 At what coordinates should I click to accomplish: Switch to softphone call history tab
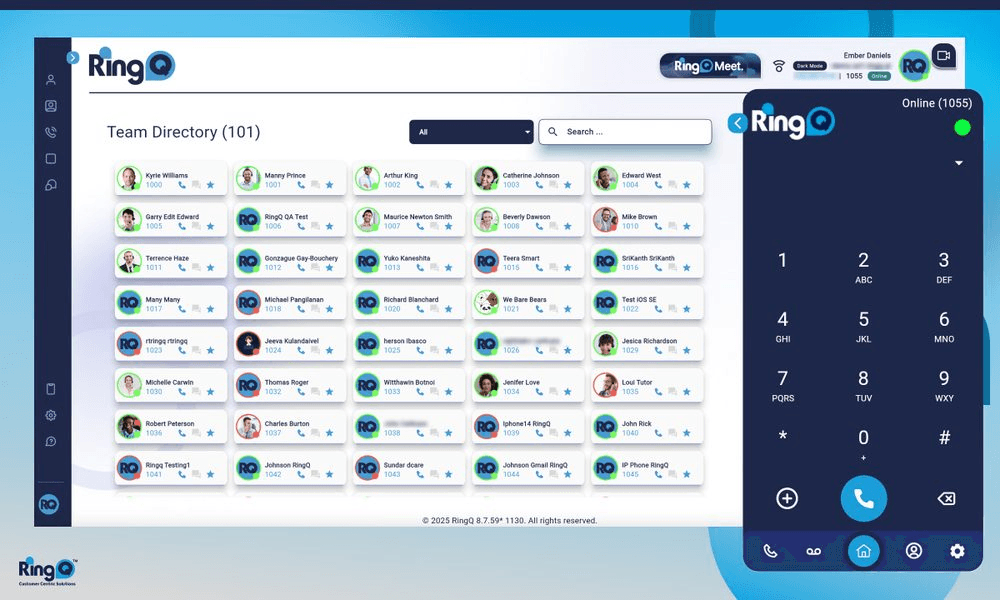pyautogui.click(x=770, y=551)
